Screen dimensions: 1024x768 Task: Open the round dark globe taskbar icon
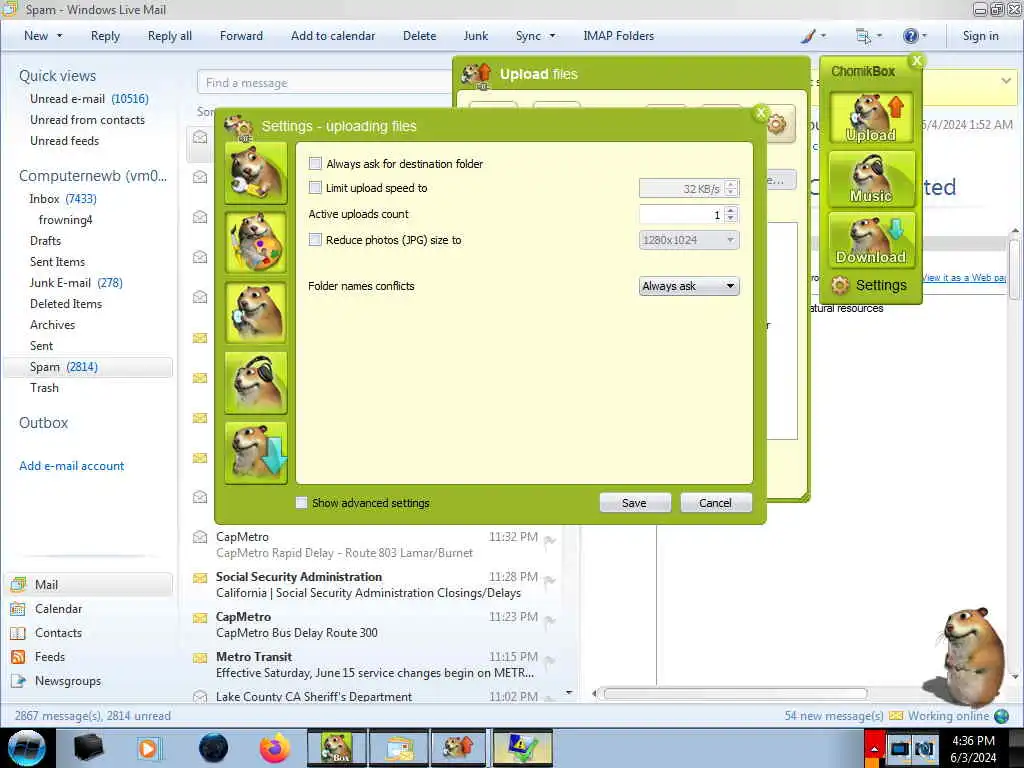point(214,748)
